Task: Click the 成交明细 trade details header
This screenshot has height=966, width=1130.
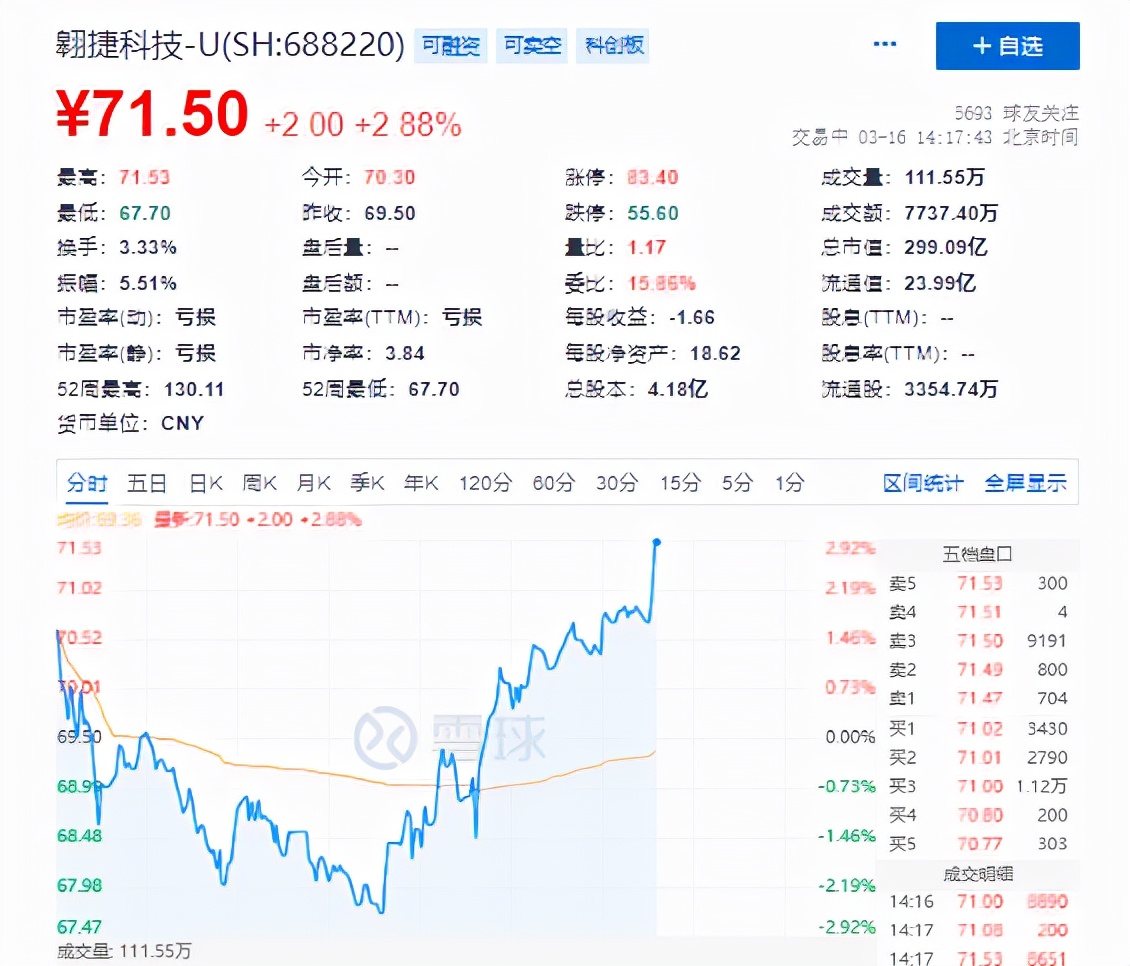Action: (x=978, y=874)
